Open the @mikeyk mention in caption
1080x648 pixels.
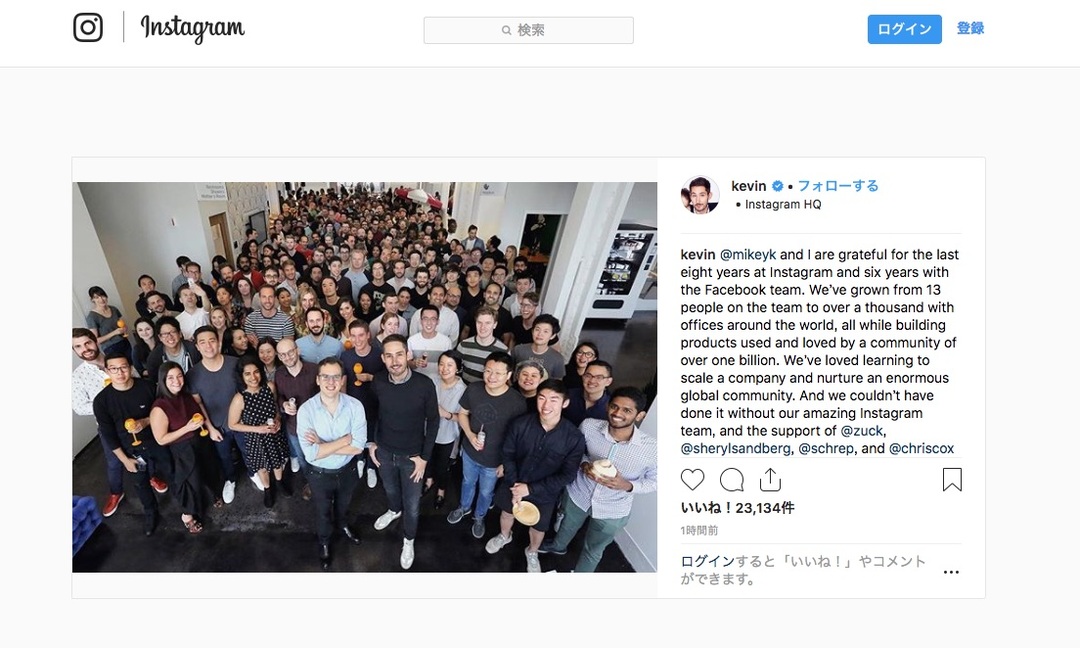tap(747, 255)
